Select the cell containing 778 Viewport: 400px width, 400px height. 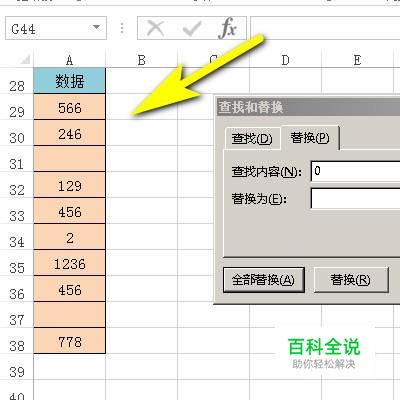point(69,341)
